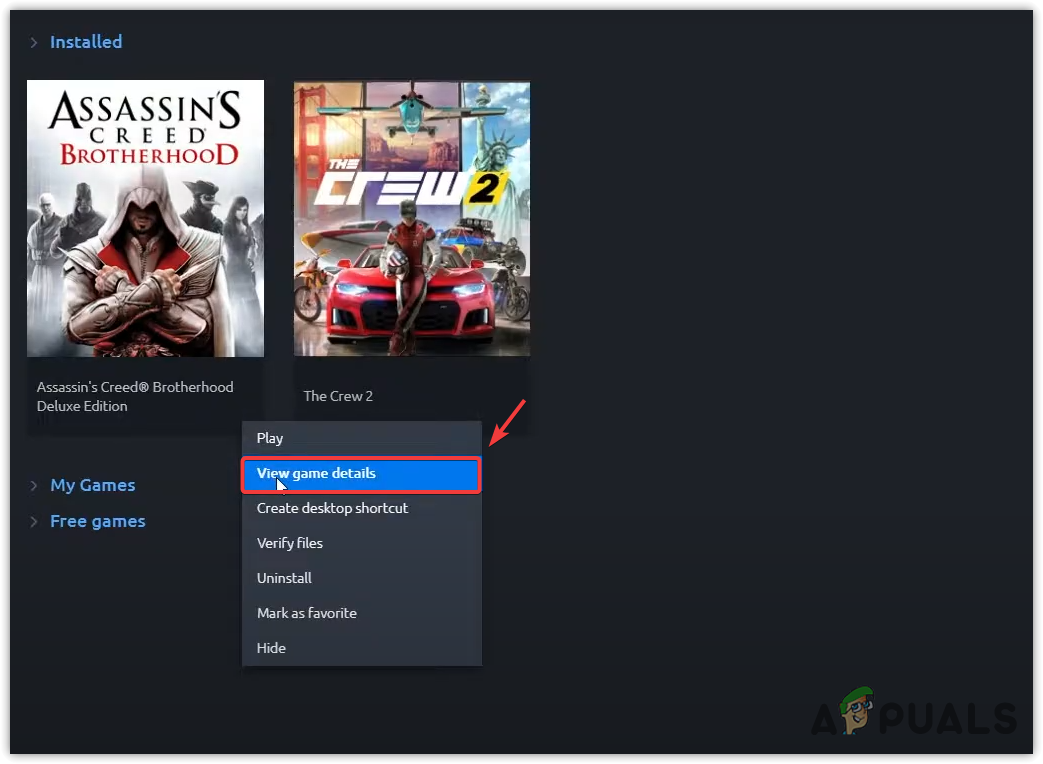1043x764 pixels.
Task: Choose Play from the context menu
Action: tap(362, 438)
